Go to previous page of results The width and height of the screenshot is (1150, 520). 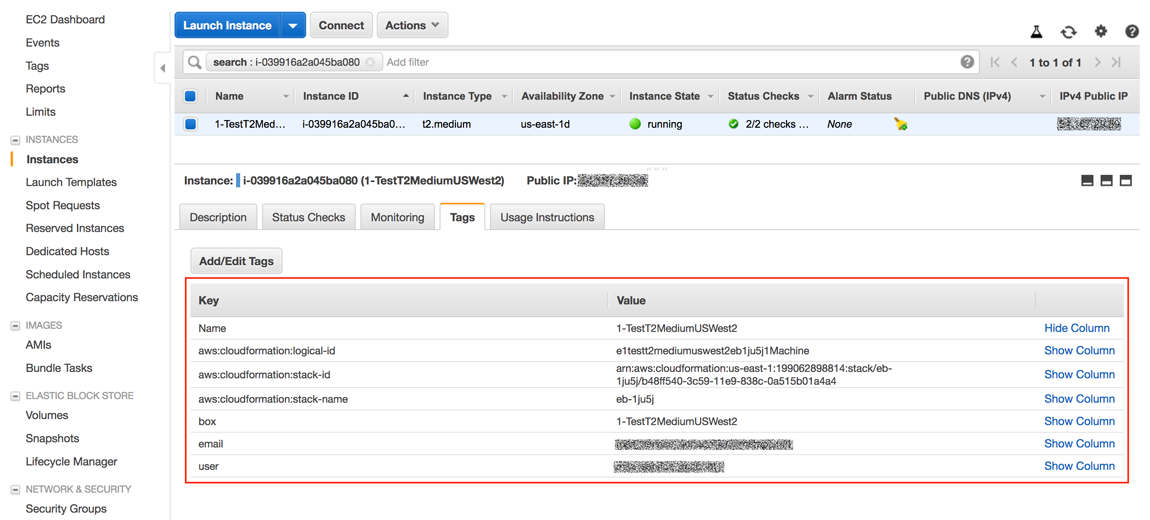point(1014,62)
